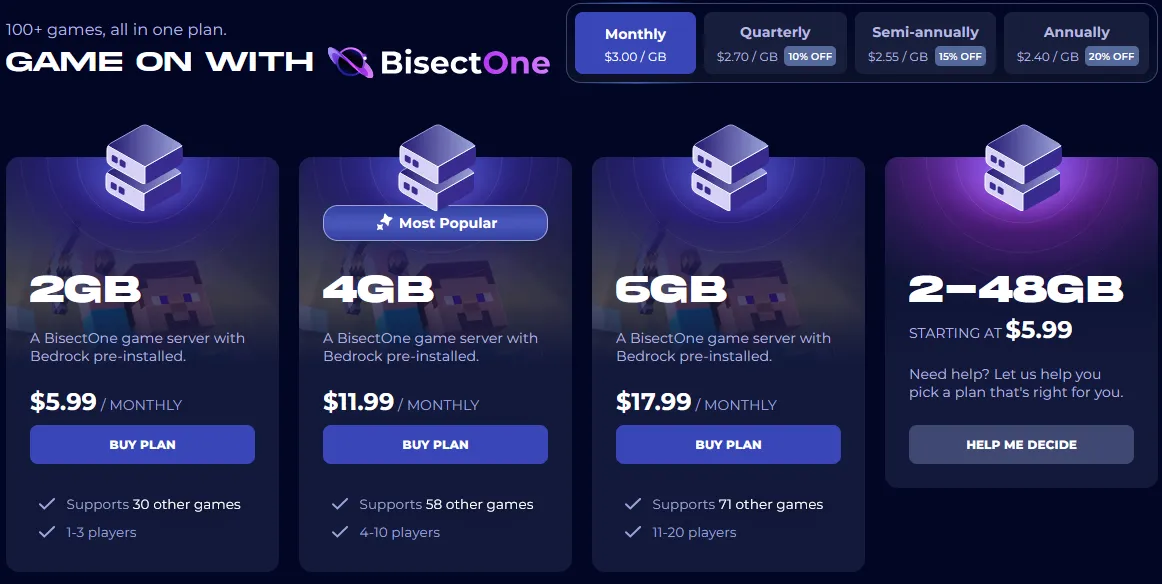Click the BisectOne planet logo icon
The image size is (1162, 584).
tap(350, 63)
